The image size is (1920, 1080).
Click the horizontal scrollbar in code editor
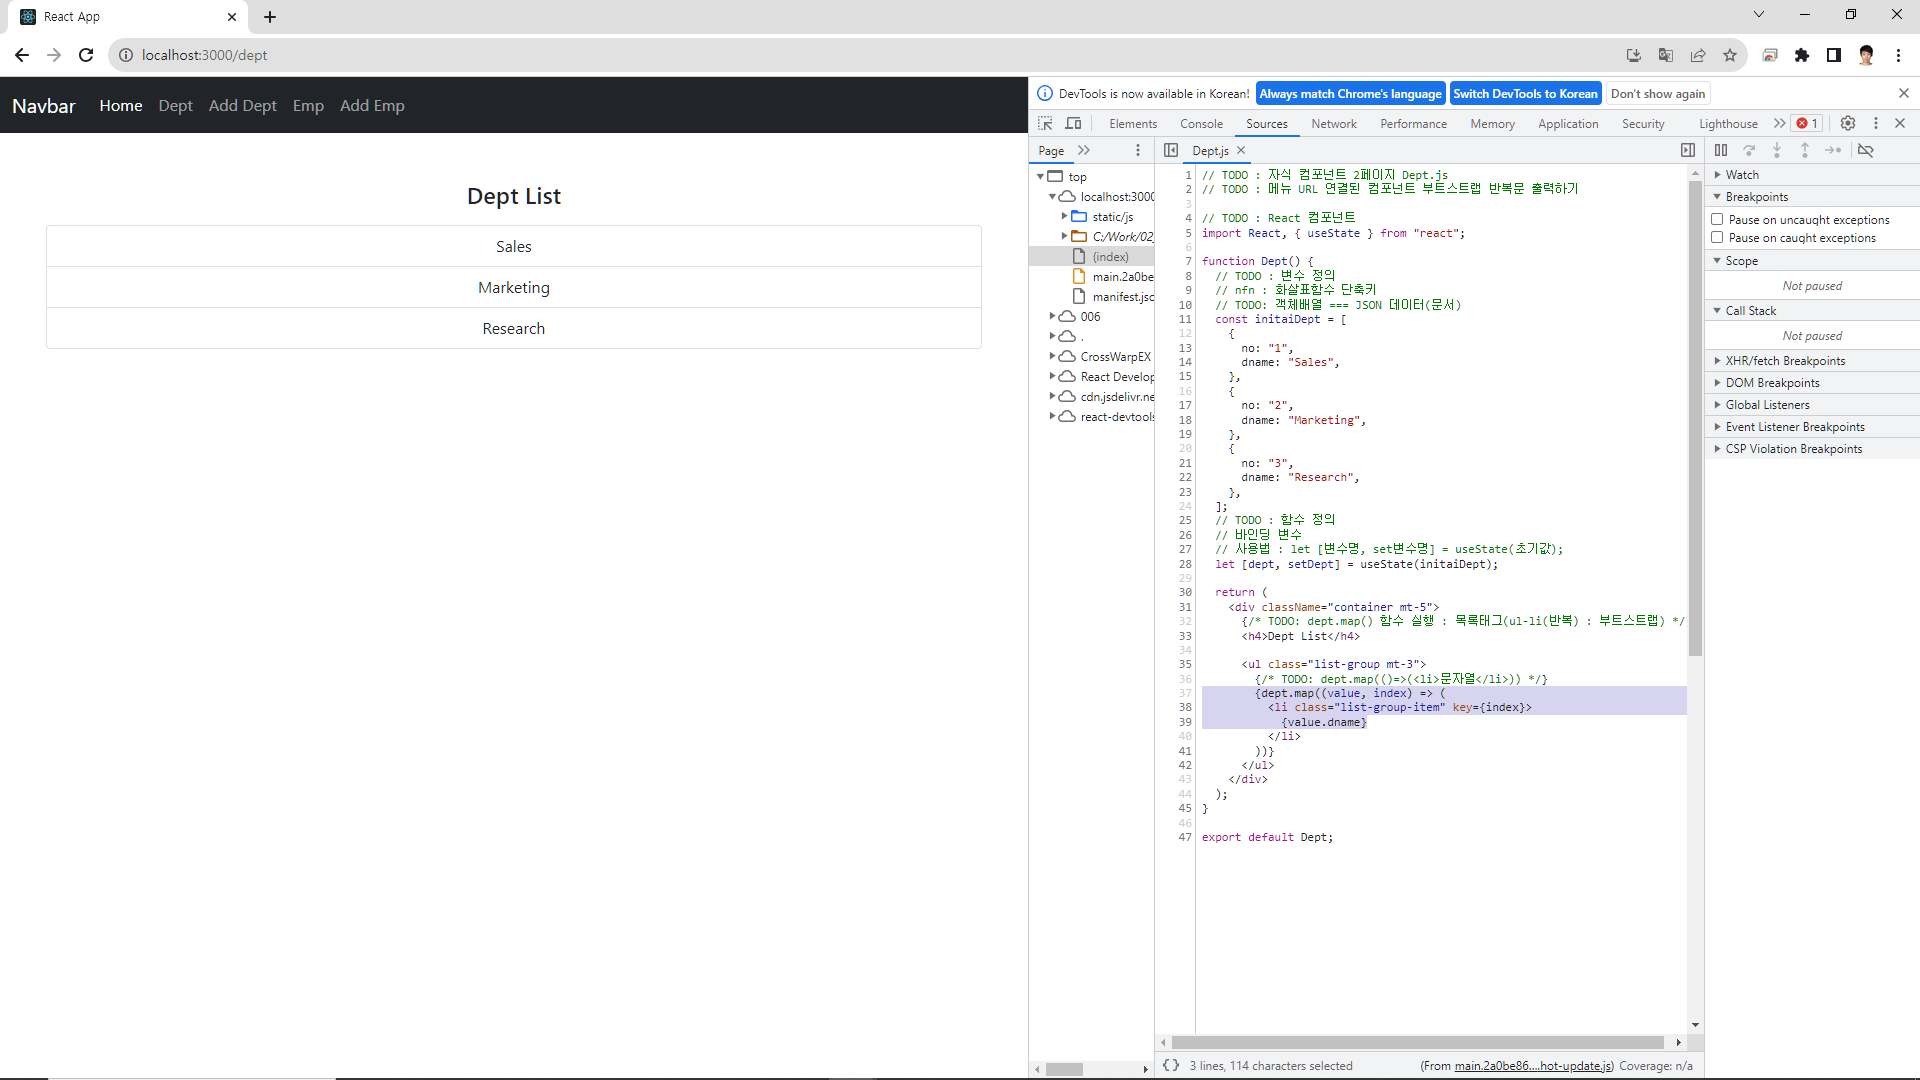(x=1417, y=1042)
